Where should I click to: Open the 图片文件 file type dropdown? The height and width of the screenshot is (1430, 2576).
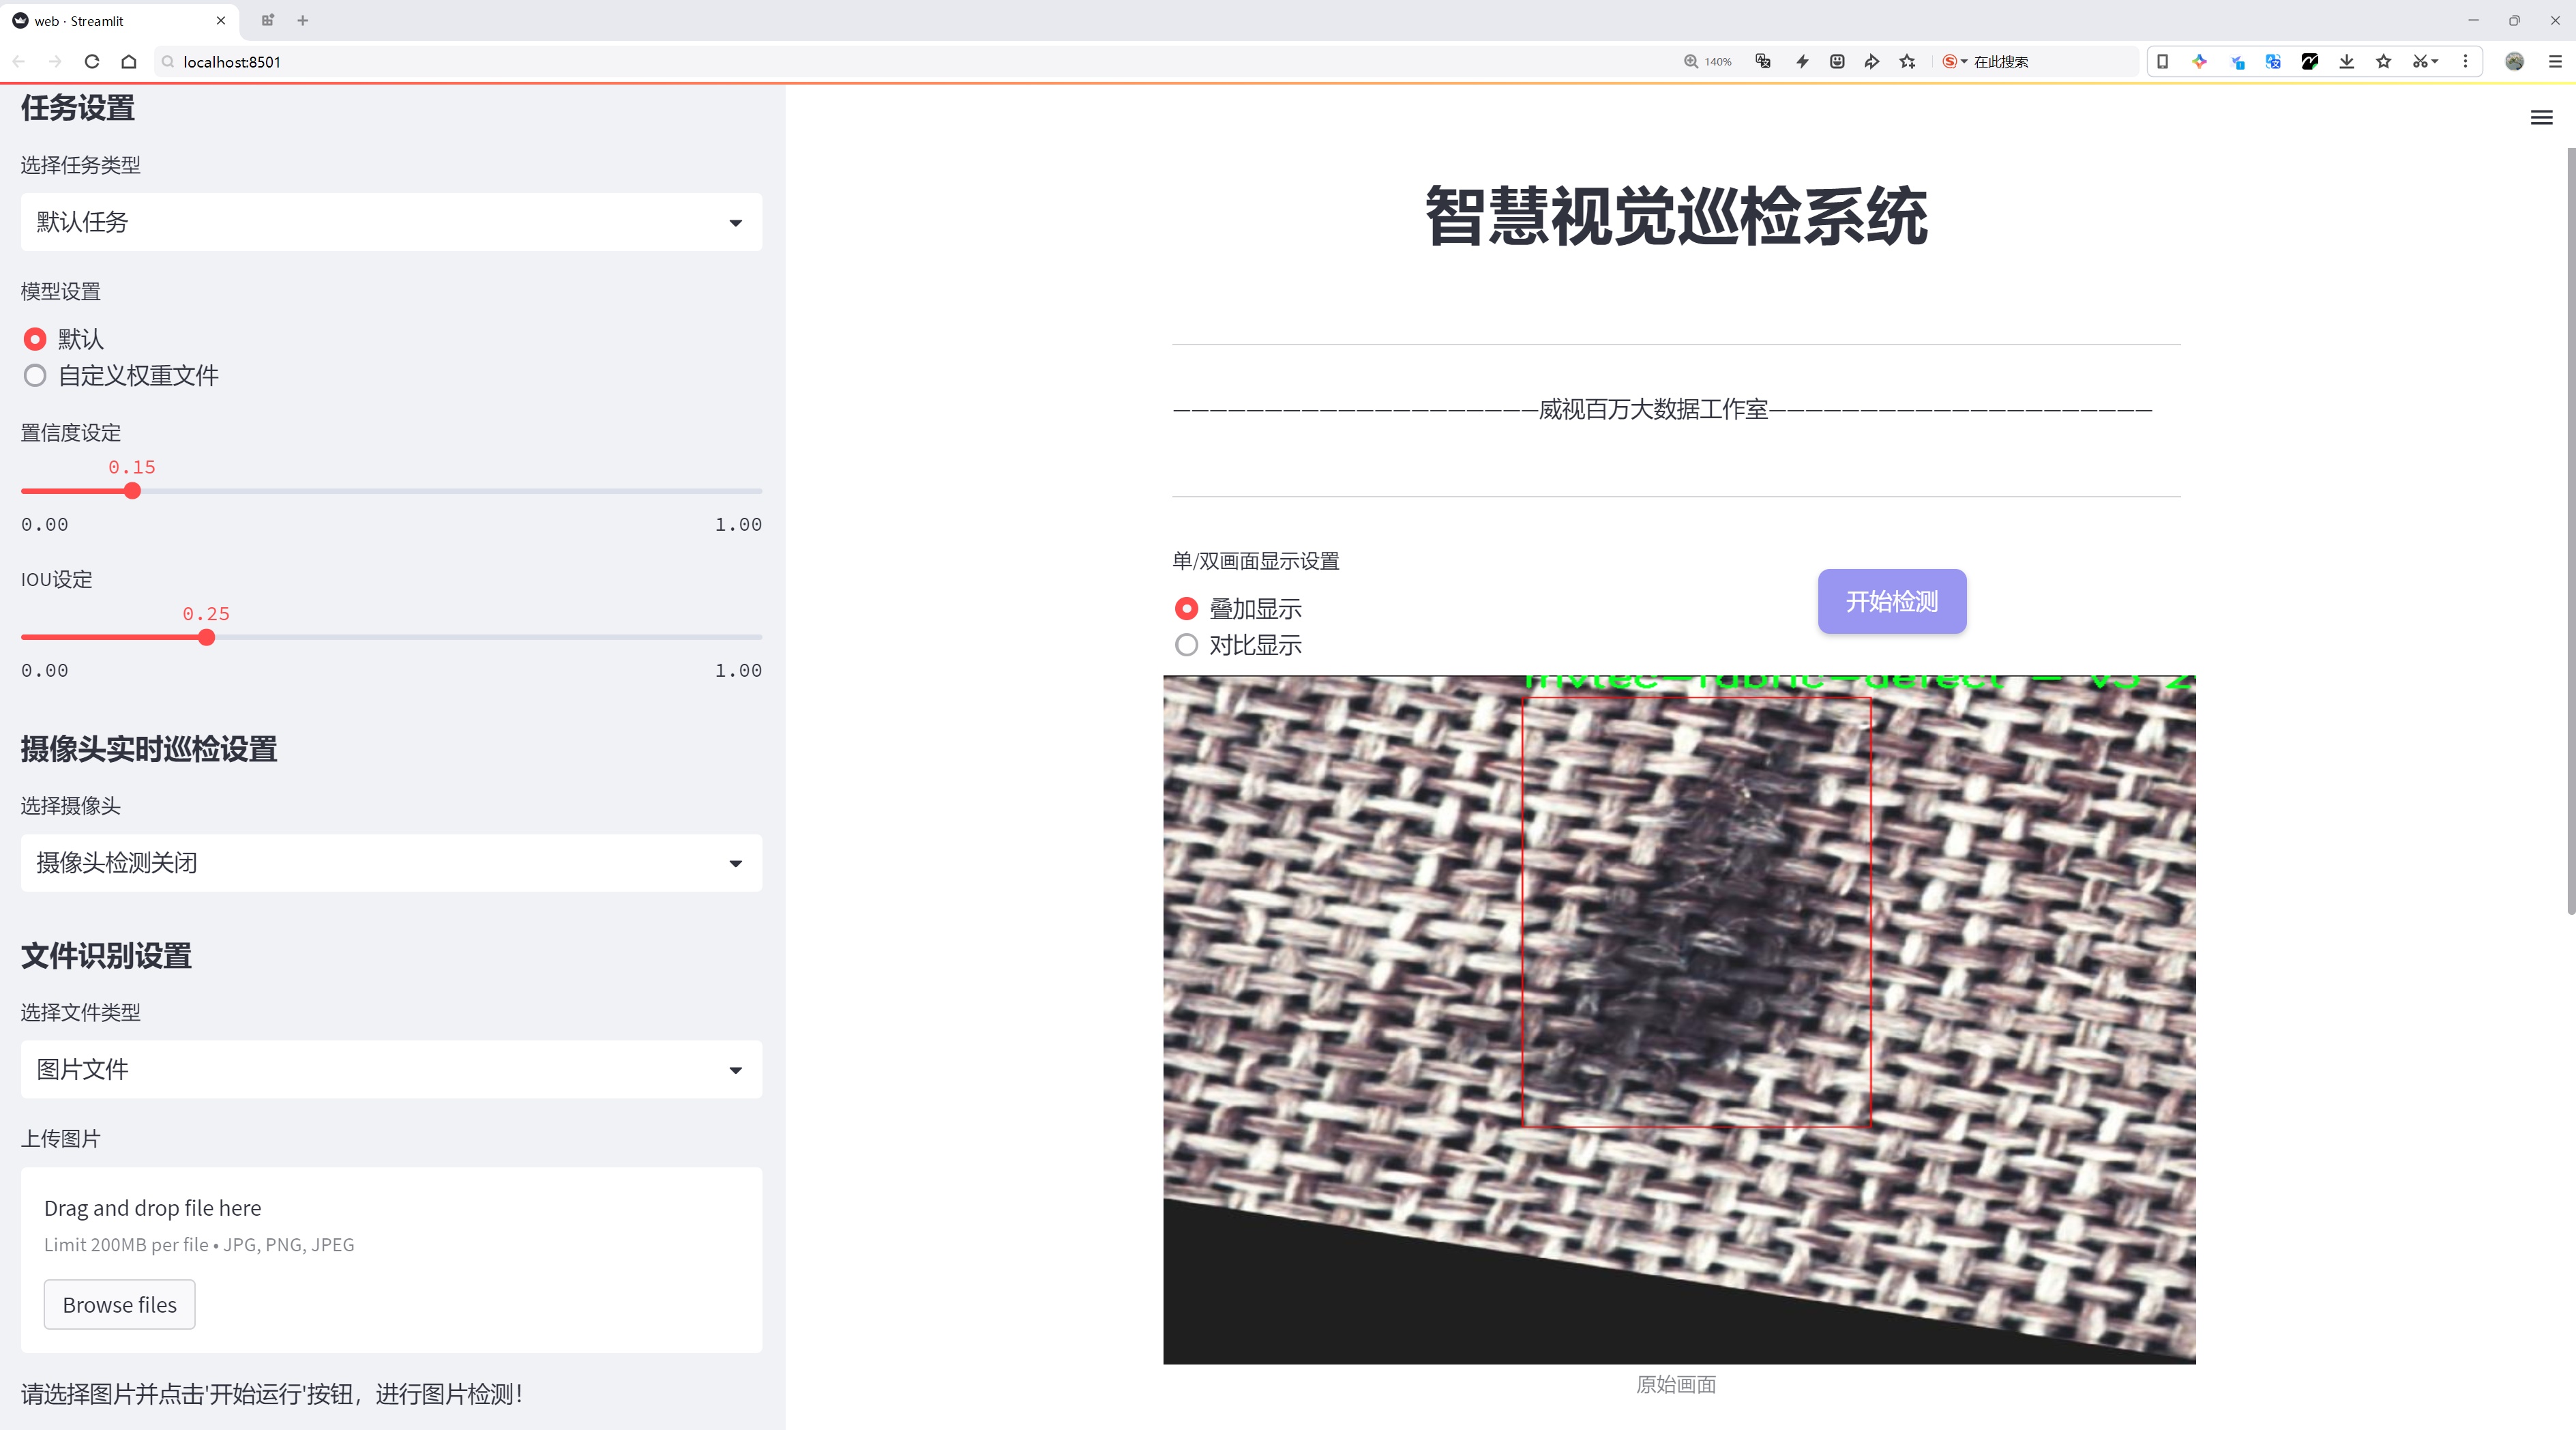click(x=391, y=1069)
